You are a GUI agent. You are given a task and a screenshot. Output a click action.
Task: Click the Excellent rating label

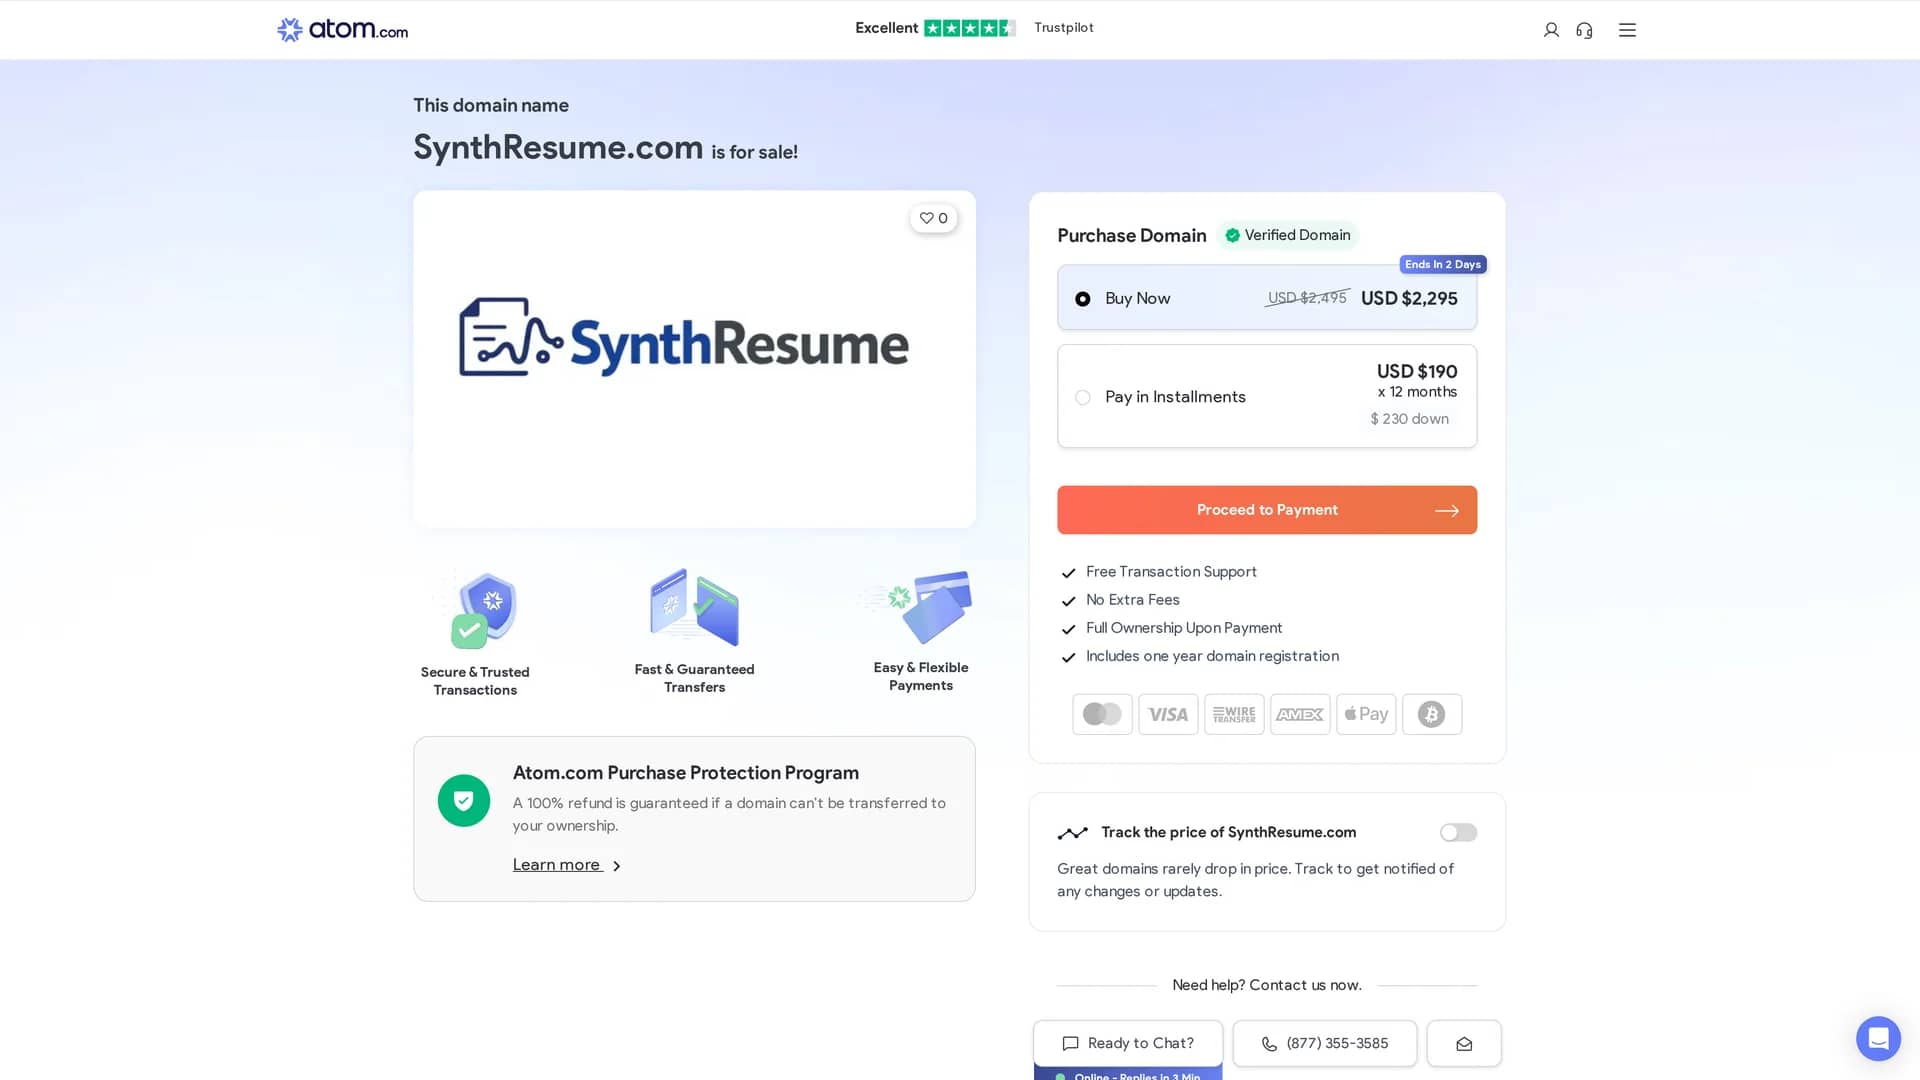pyautogui.click(x=886, y=28)
